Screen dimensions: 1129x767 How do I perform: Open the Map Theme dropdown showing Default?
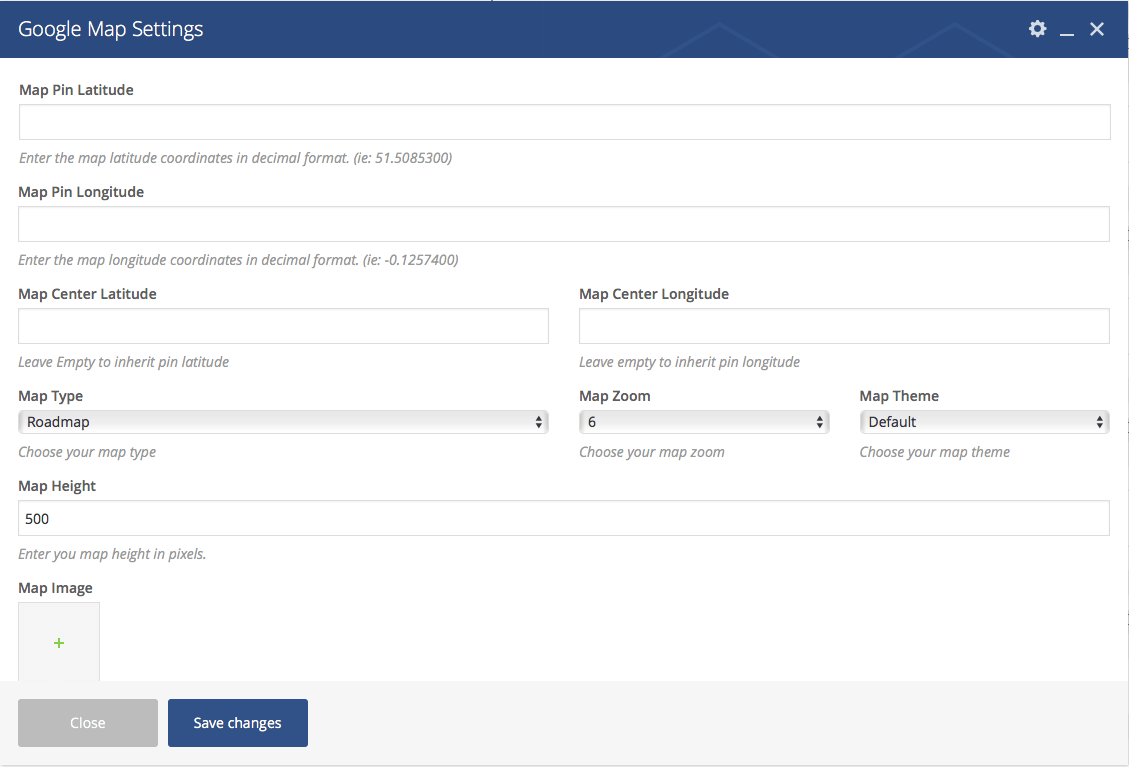click(984, 422)
